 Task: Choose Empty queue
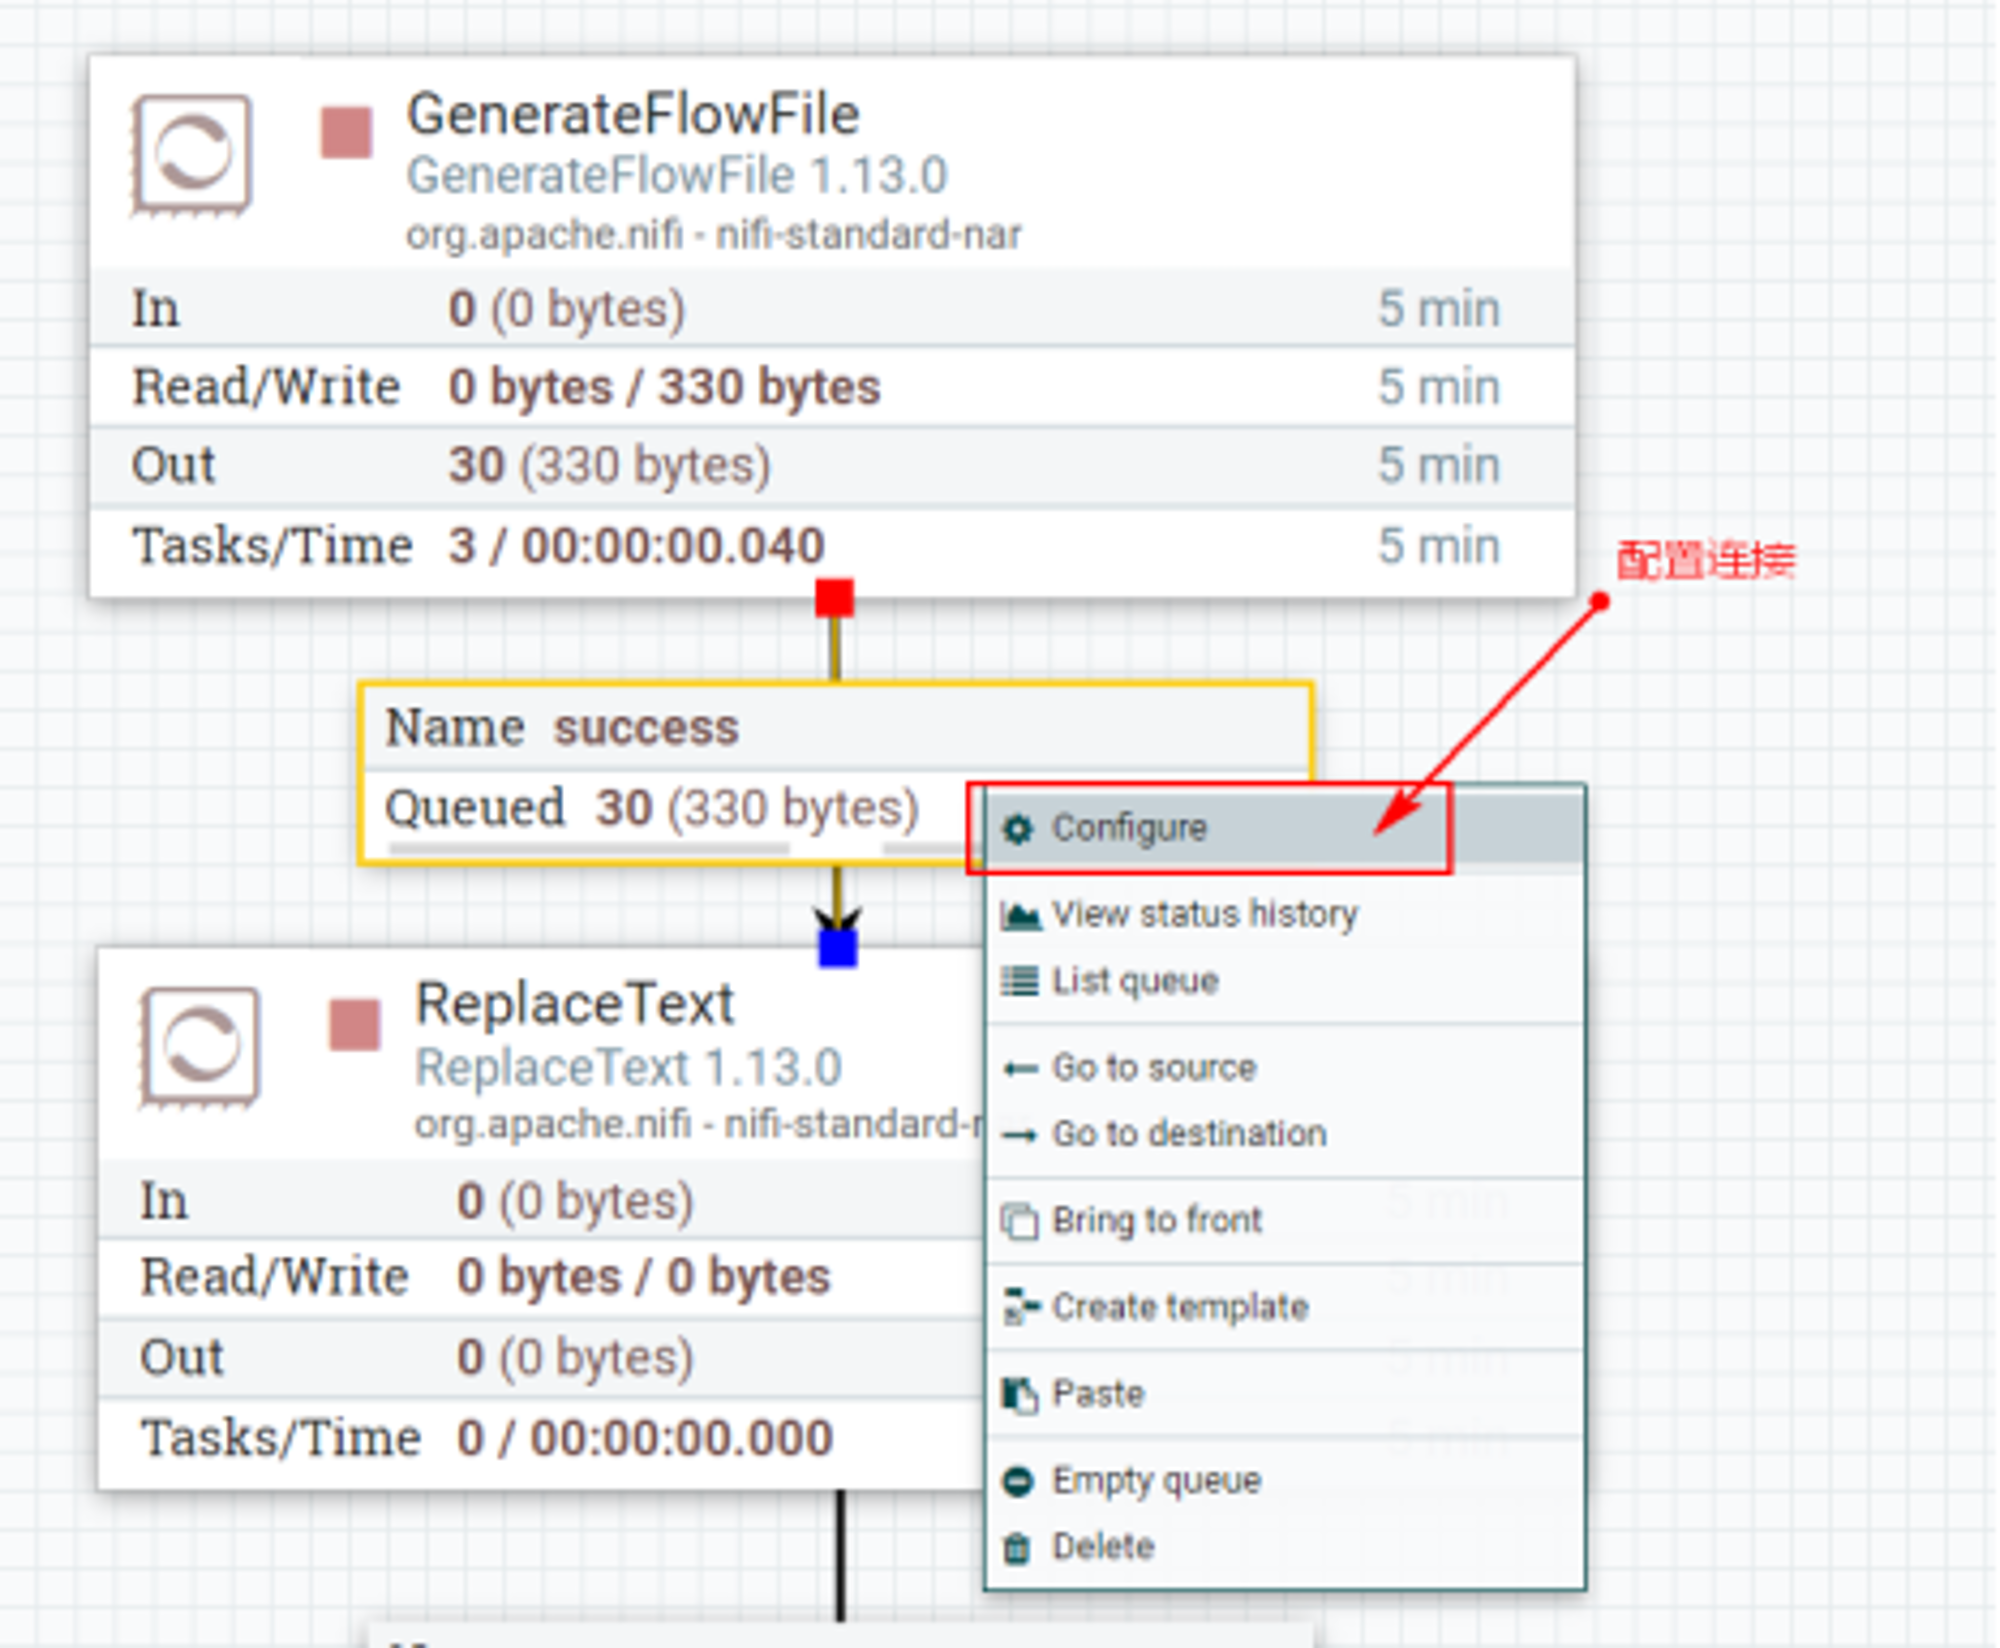(1285, 1481)
